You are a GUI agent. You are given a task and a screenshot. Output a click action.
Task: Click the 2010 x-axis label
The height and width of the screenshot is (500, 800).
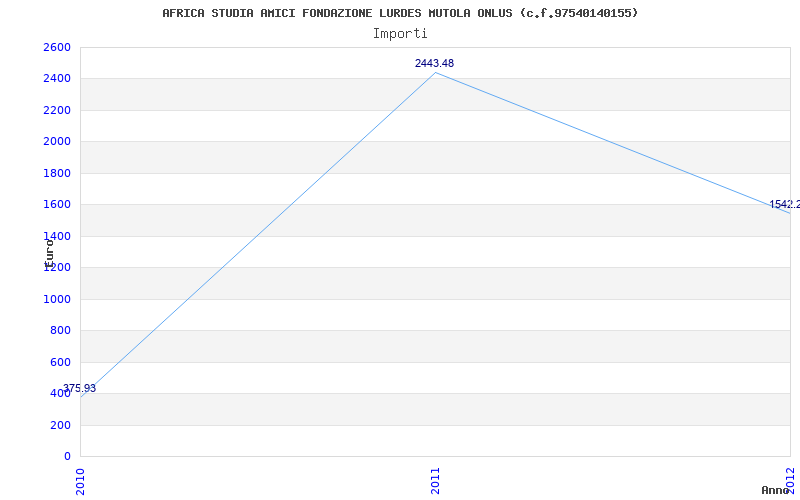(80, 481)
